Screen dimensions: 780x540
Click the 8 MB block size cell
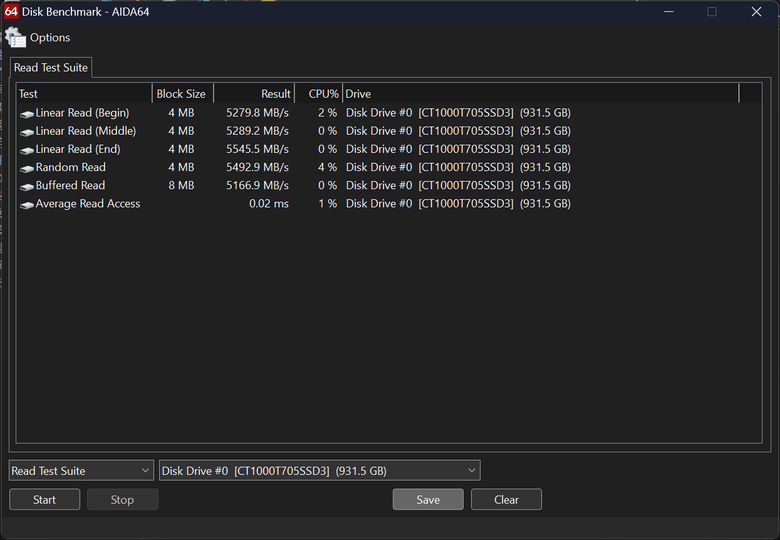(x=181, y=185)
